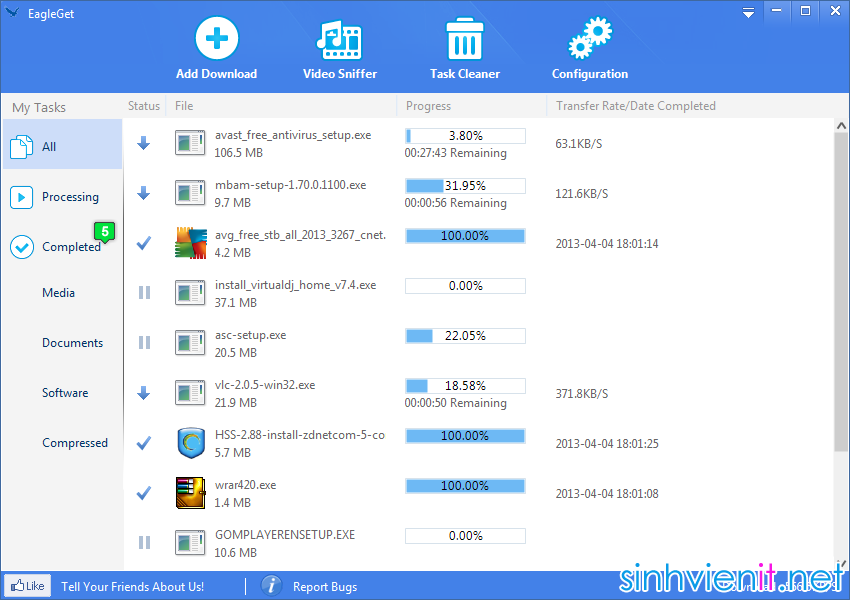The width and height of the screenshot is (850, 600).
Task: Click the Hotspot Shield HSS file icon
Action: point(191,443)
